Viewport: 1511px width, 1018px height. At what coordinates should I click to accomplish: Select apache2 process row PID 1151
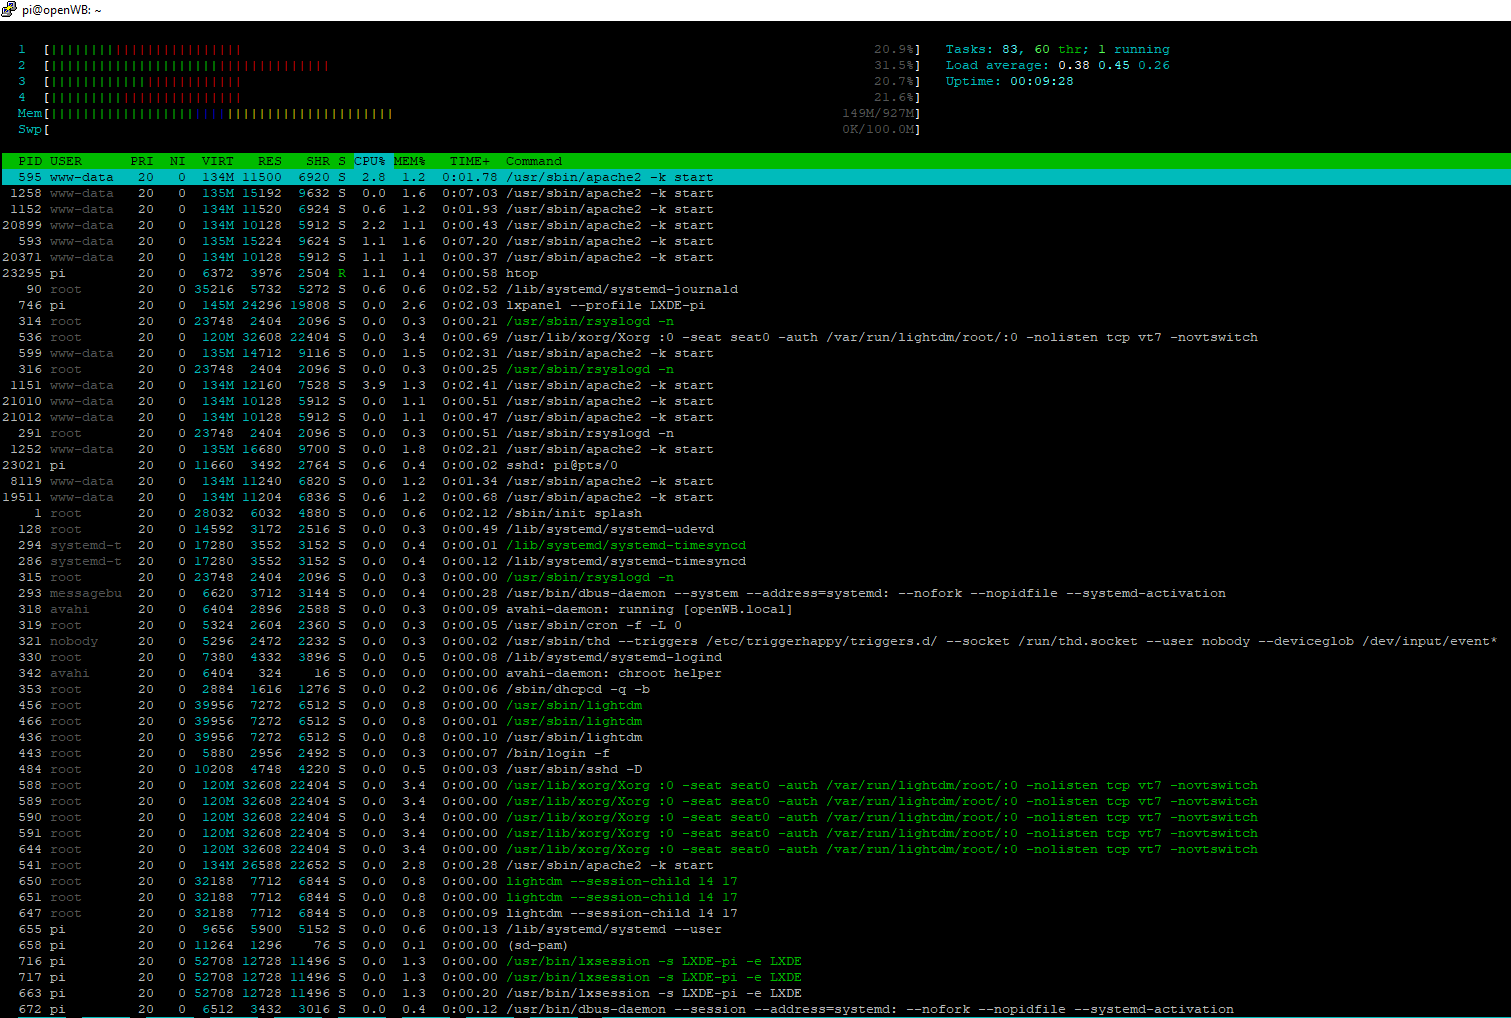(x=755, y=385)
